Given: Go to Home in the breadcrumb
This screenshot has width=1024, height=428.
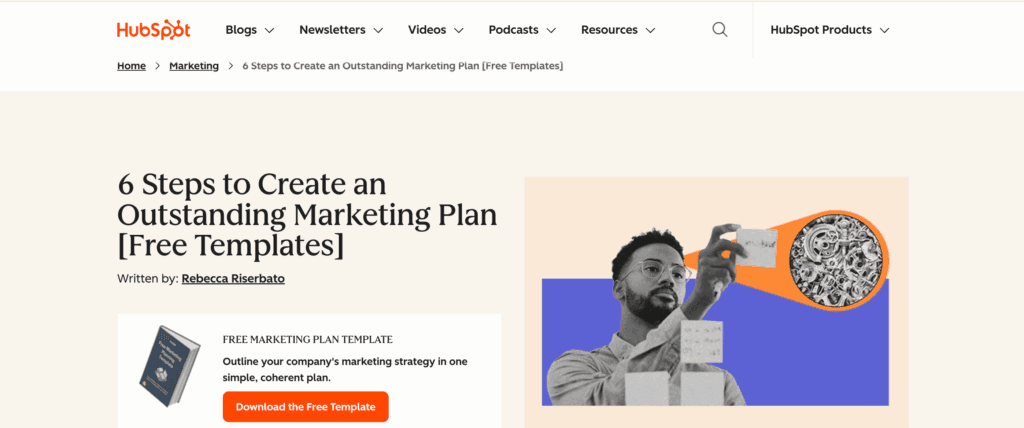Looking at the screenshot, I should 131,66.
